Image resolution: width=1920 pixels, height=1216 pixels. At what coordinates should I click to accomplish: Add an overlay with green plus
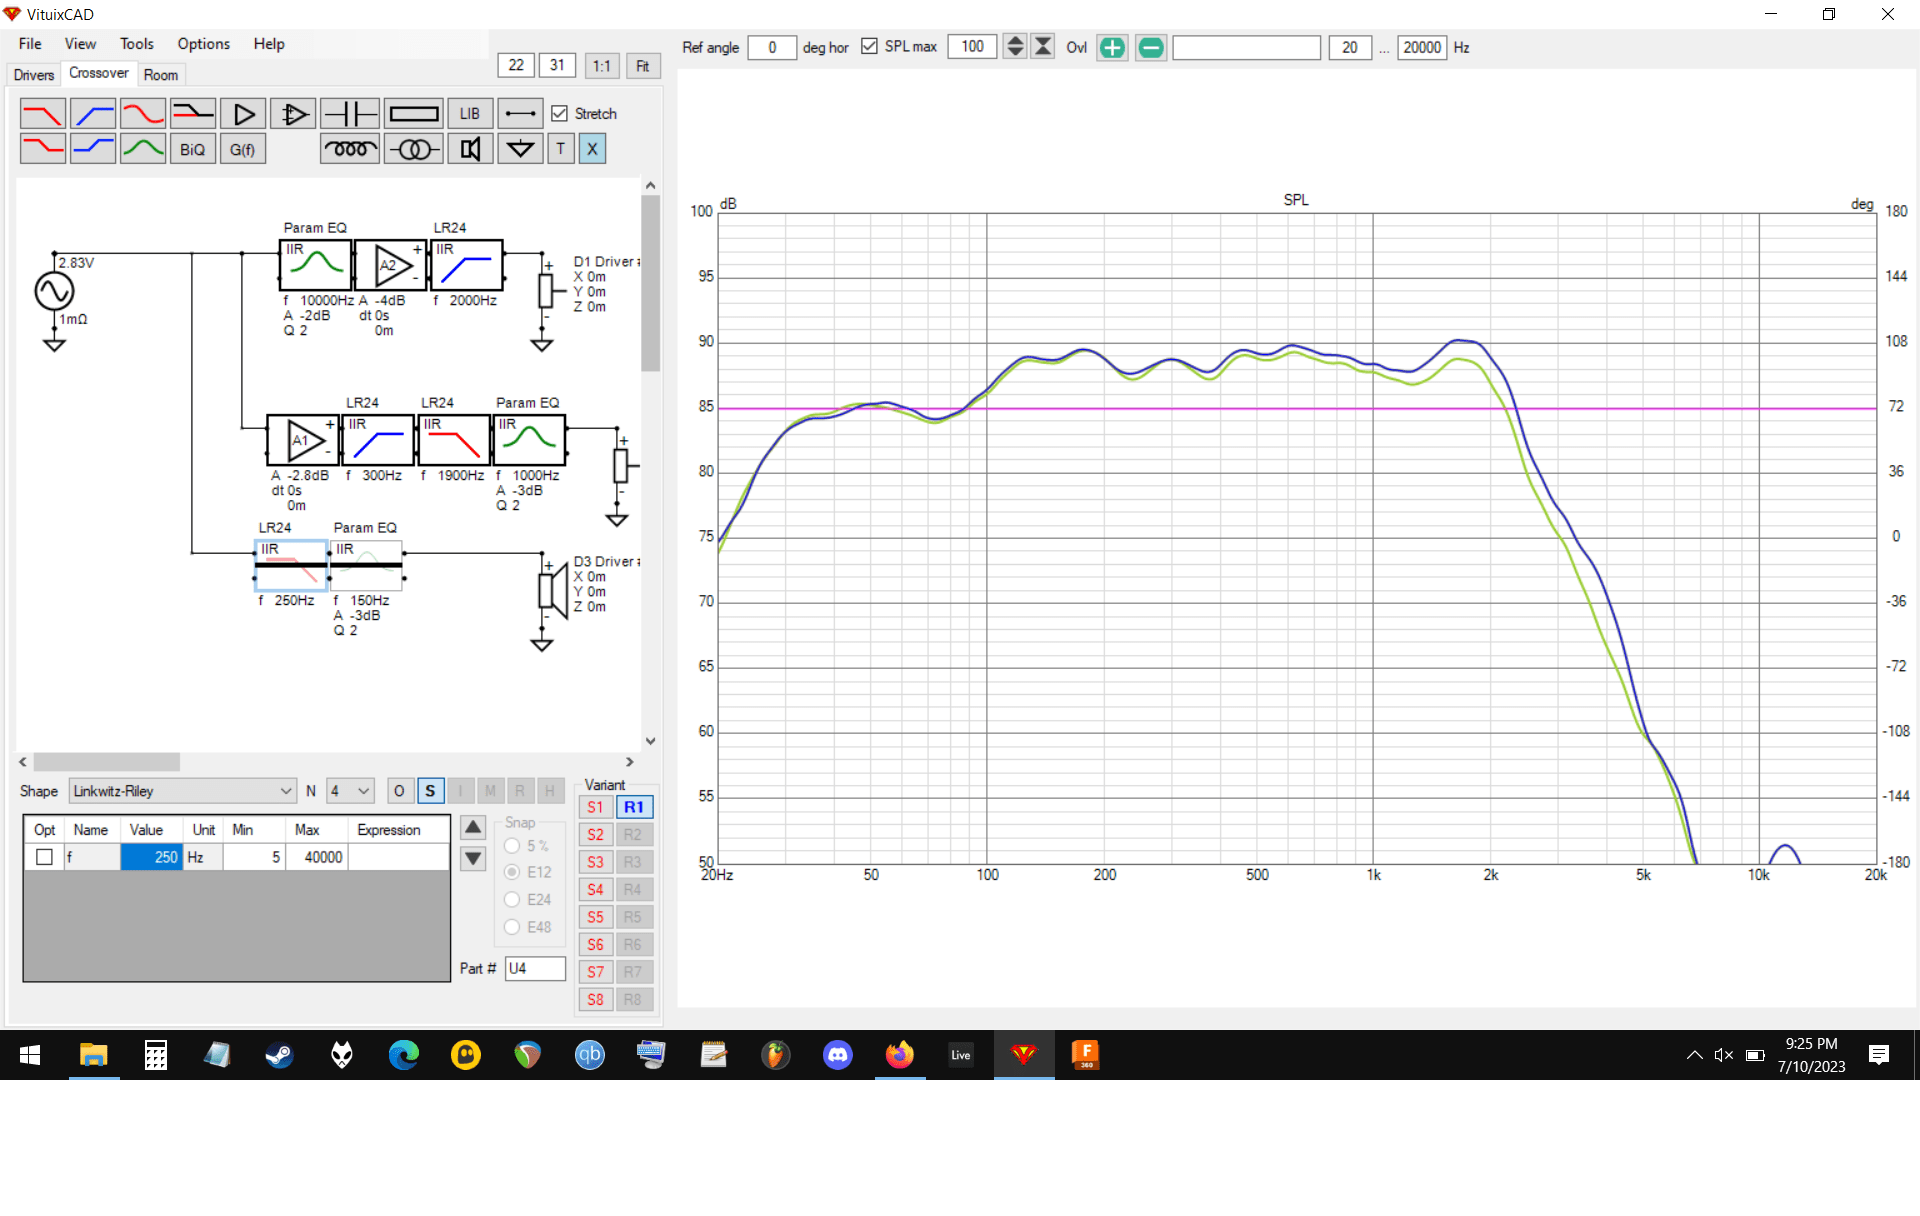click(x=1112, y=47)
